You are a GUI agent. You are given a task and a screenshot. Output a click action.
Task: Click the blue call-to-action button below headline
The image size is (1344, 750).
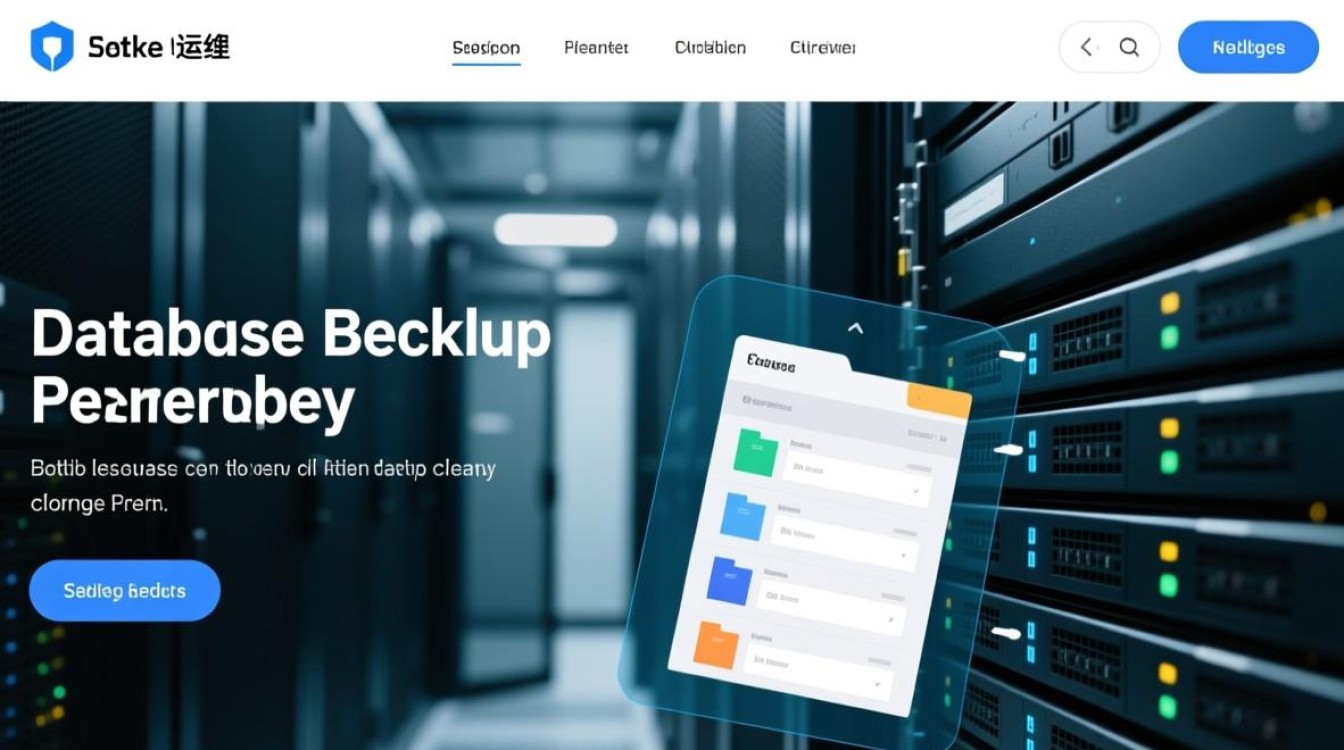124,591
